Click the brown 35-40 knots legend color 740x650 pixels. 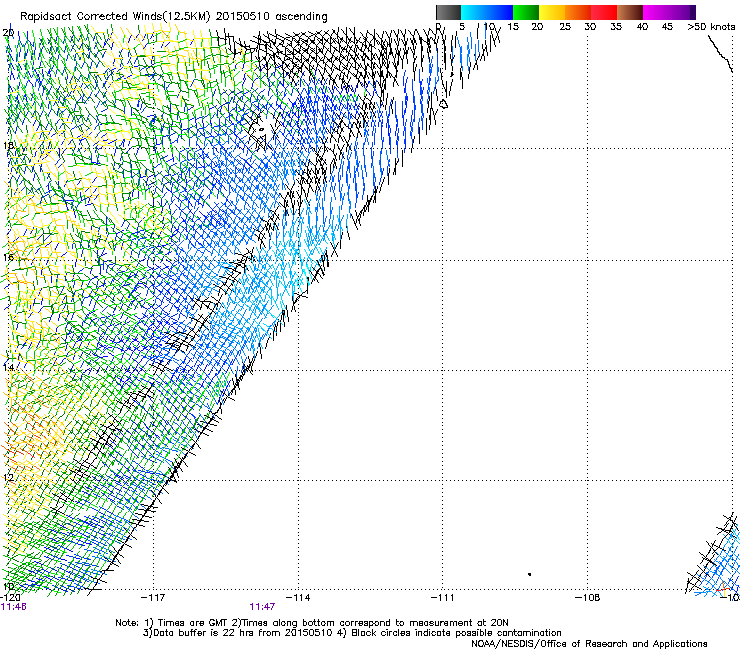click(x=630, y=12)
